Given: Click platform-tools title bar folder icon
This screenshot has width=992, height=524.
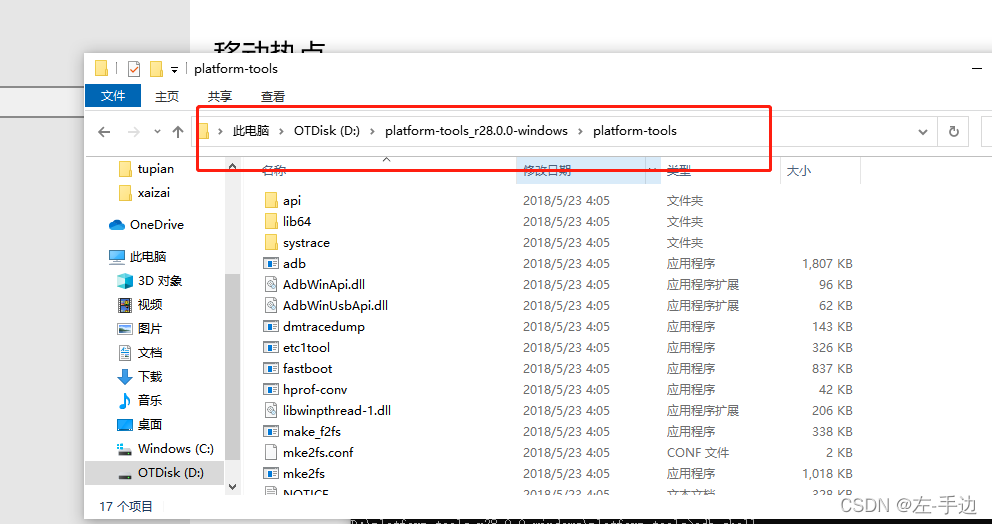Looking at the screenshot, I should coord(101,68).
